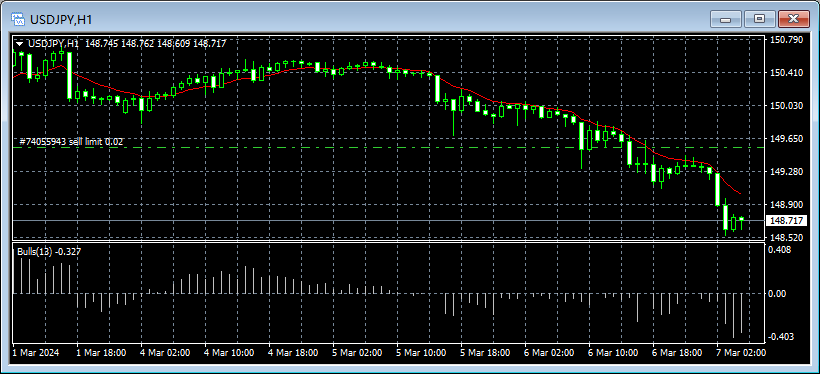Viewport: 820px width, 374px height.
Task: Select the sell limit order #74055943 label
Action: tap(71, 142)
